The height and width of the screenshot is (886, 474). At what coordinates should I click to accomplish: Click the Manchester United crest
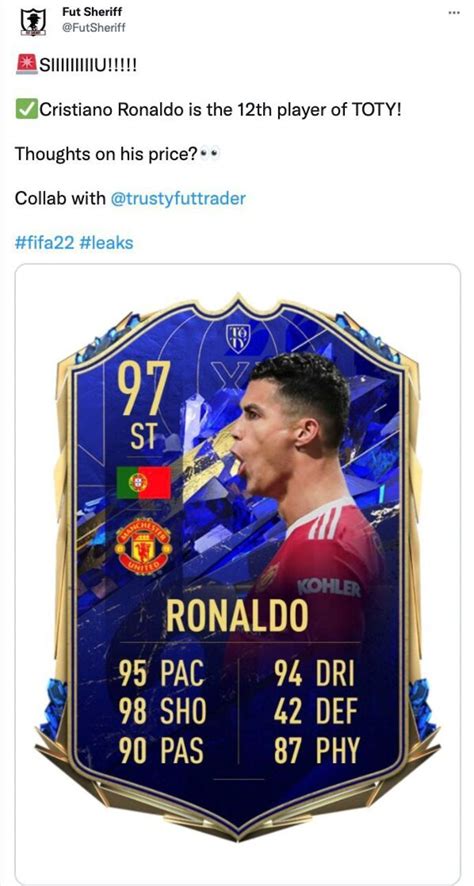[143, 546]
